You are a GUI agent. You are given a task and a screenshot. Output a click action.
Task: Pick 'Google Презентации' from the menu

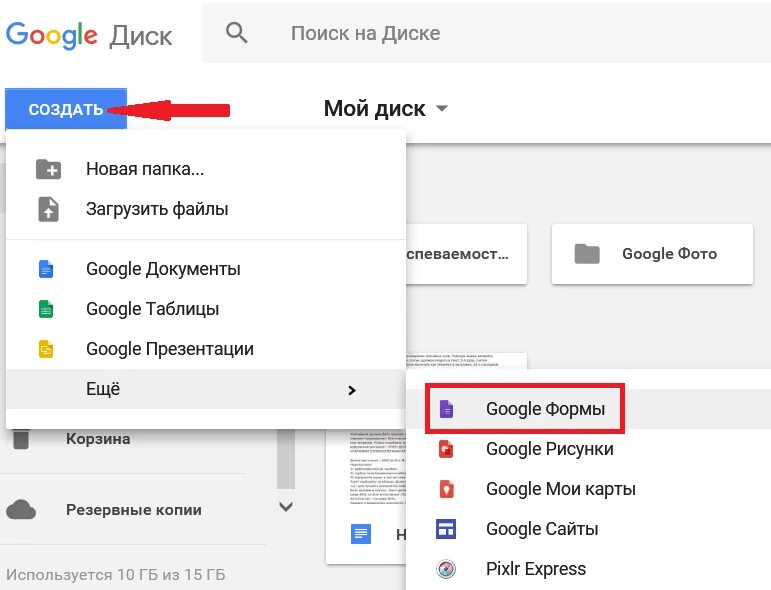point(206,349)
